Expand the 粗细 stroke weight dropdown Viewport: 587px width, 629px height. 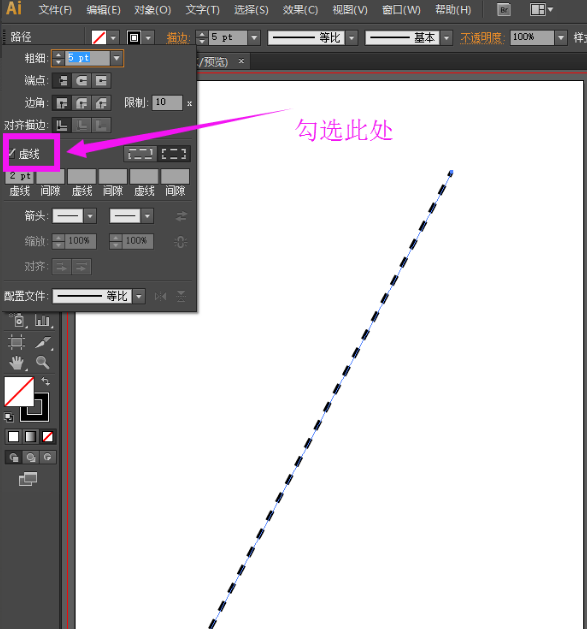117,58
